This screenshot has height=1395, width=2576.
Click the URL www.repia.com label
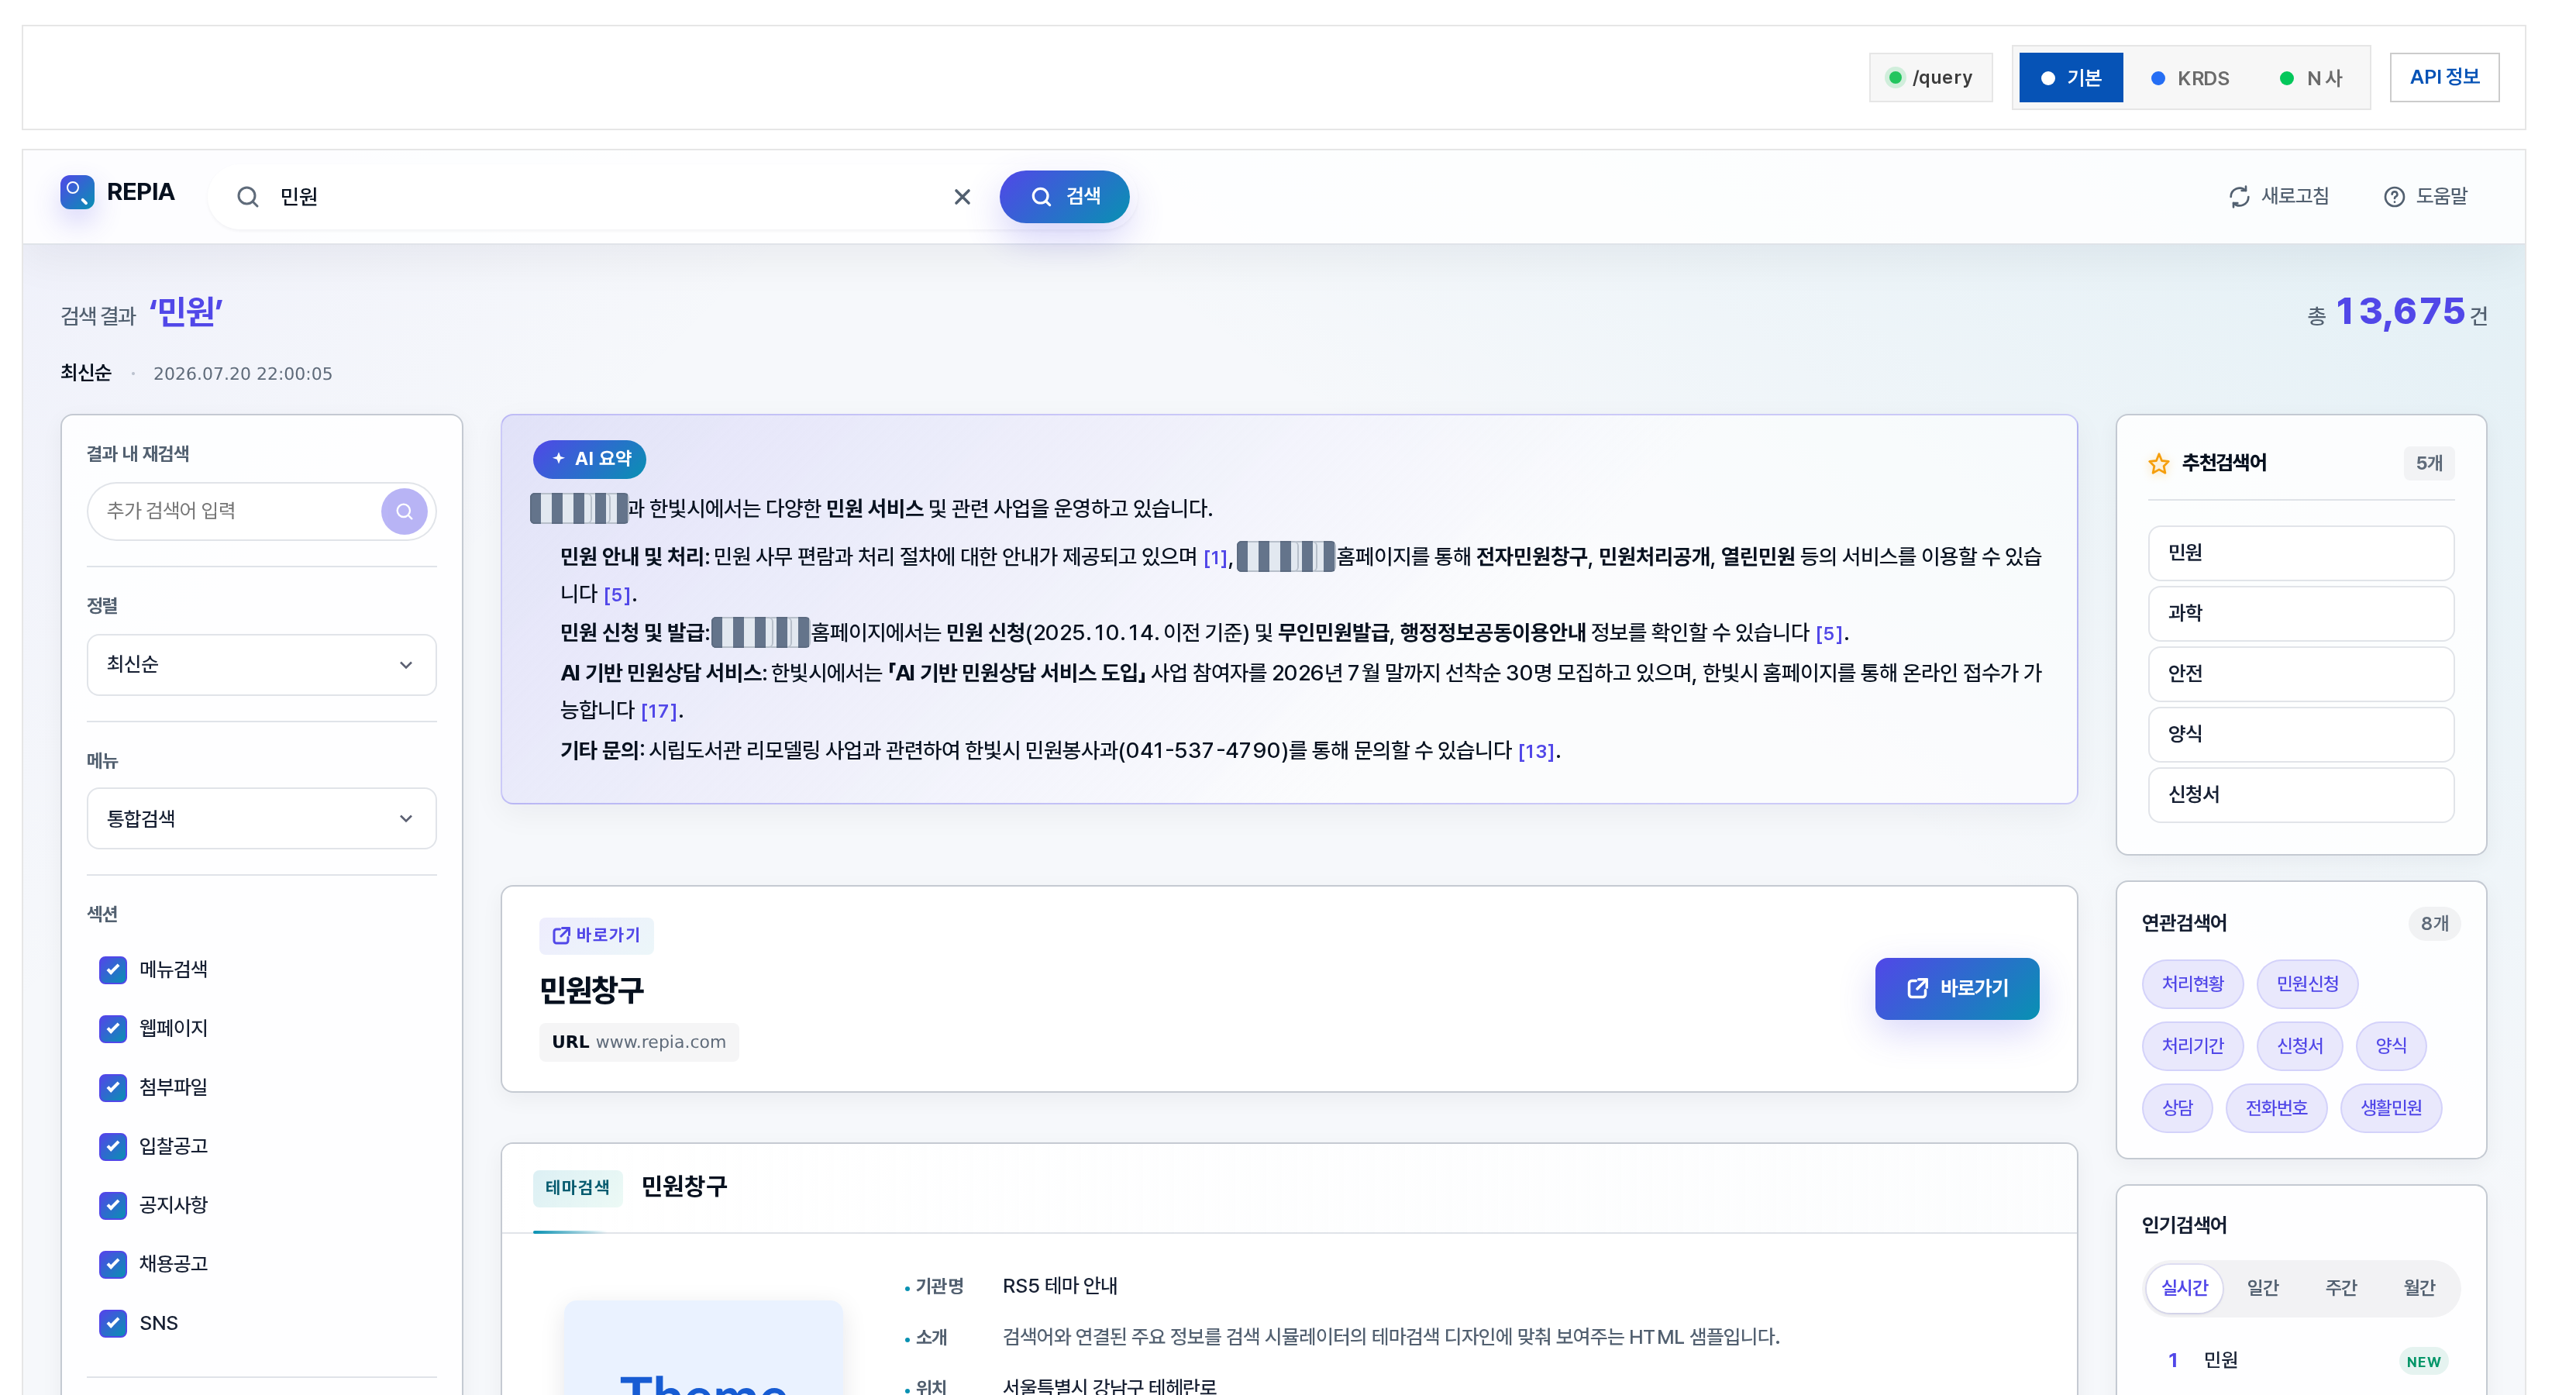[x=639, y=1042]
